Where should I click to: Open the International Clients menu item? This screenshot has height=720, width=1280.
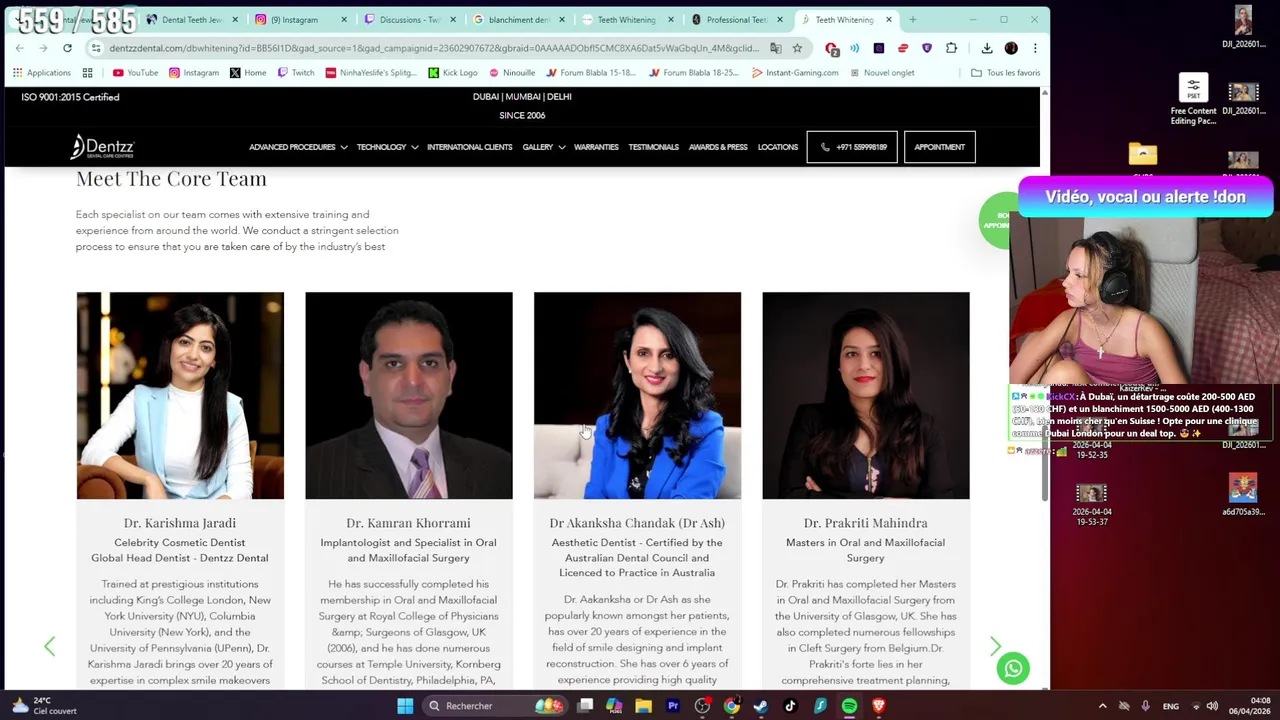click(x=469, y=147)
